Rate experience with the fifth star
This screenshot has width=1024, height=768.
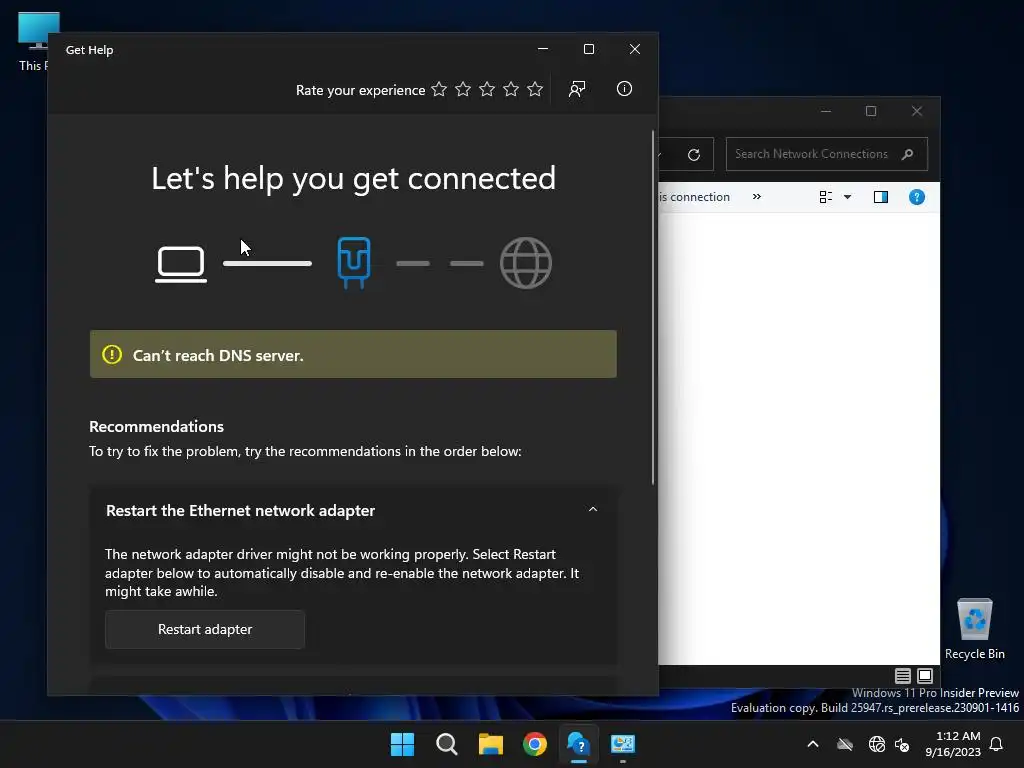point(535,89)
